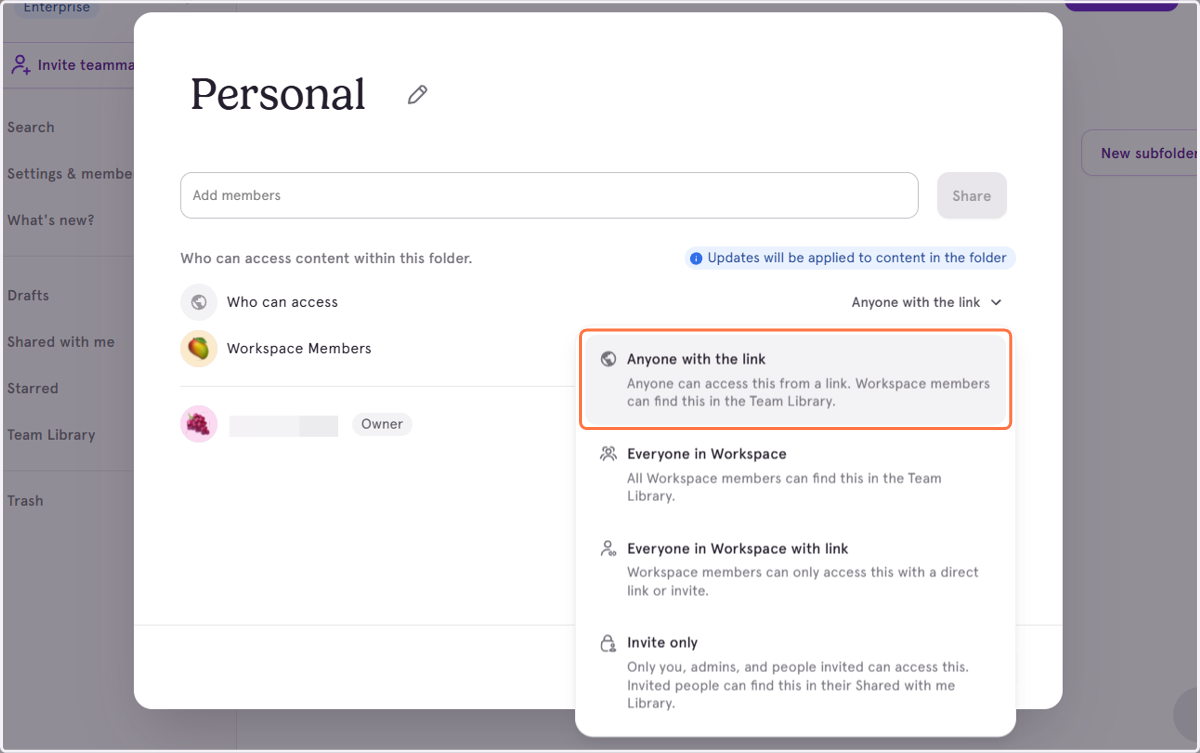Choose Anyone with the link option
This screenshot has height=753, width=1200.
796,380
